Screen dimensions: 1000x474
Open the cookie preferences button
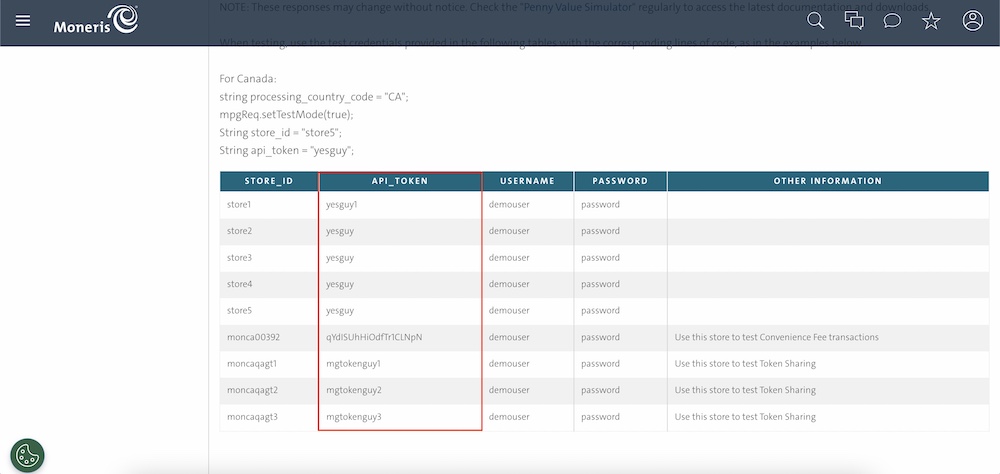[x=27, y=455]
